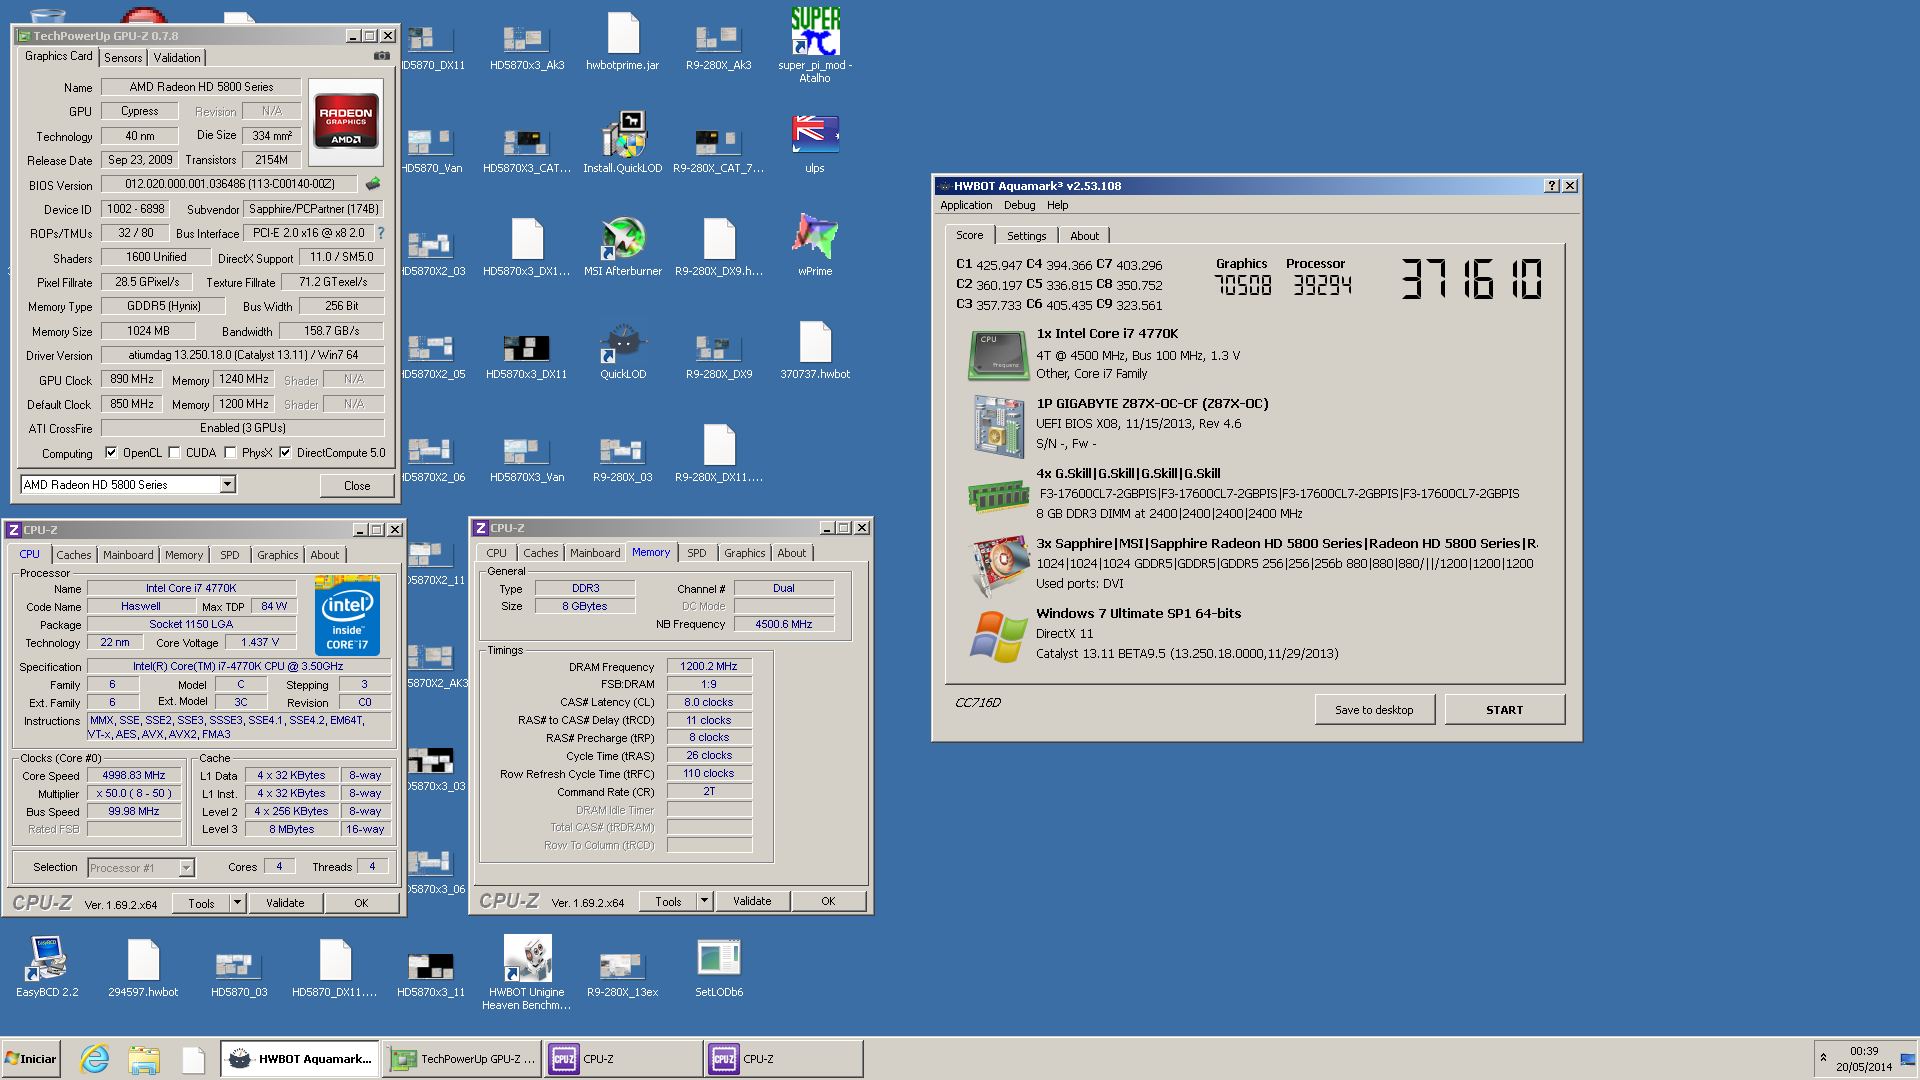Open SetLODb6 desktop icon
Viewport: 1920px width, 1080px height.
719,967
